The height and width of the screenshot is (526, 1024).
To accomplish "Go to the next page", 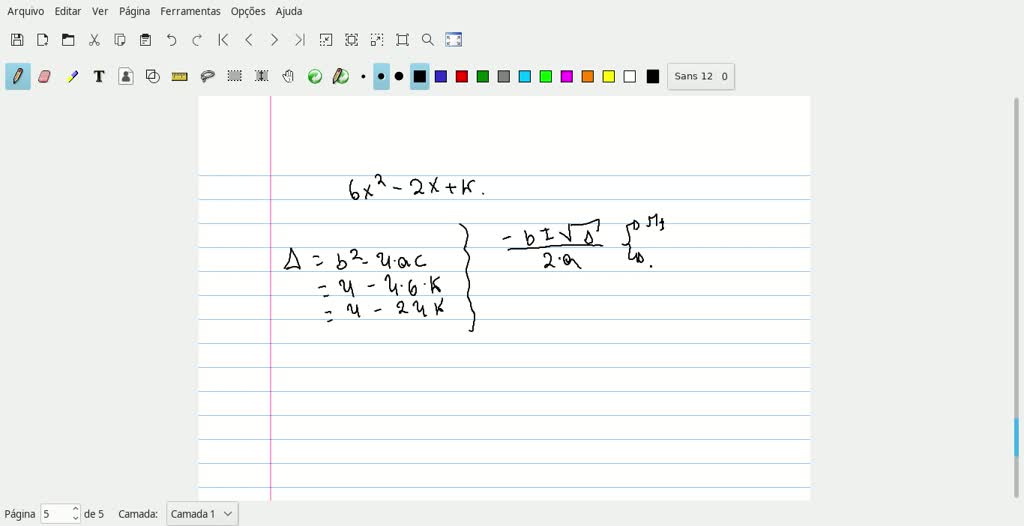I will tap(274, 40).
